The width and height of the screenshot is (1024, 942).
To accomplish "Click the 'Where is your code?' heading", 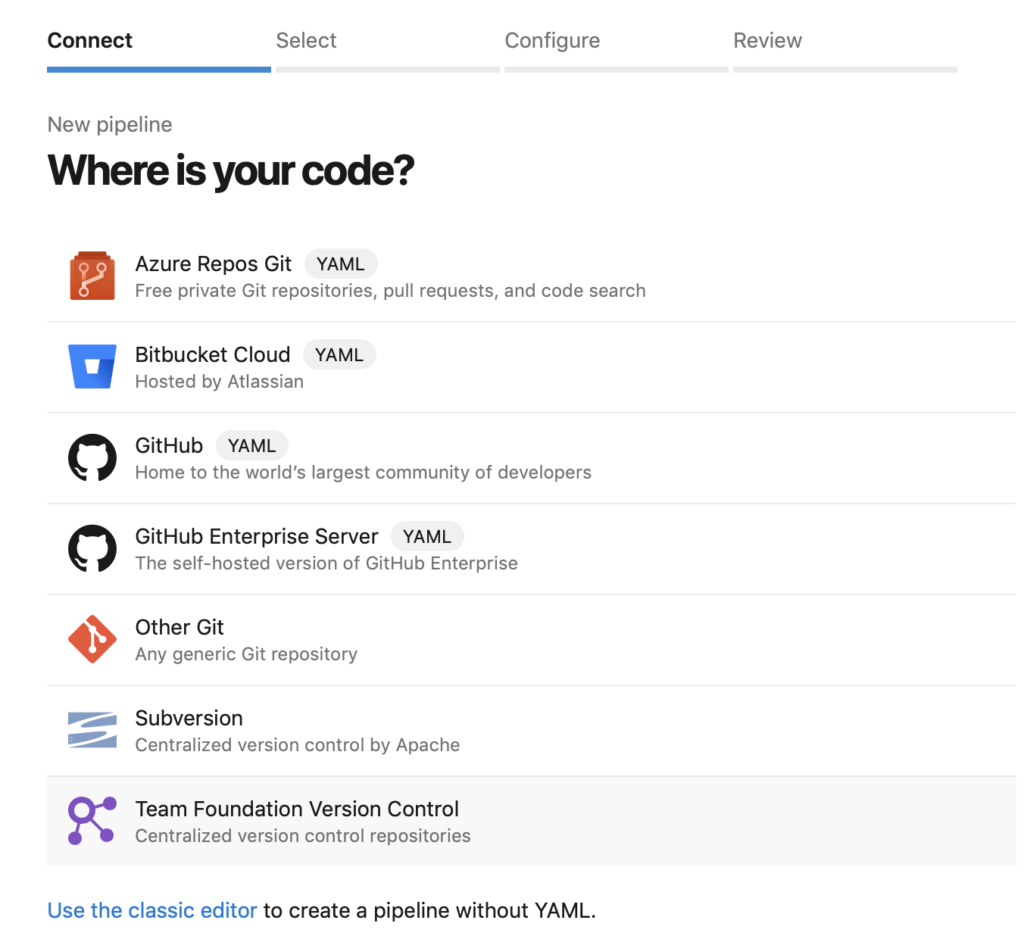I will [231, 171].
